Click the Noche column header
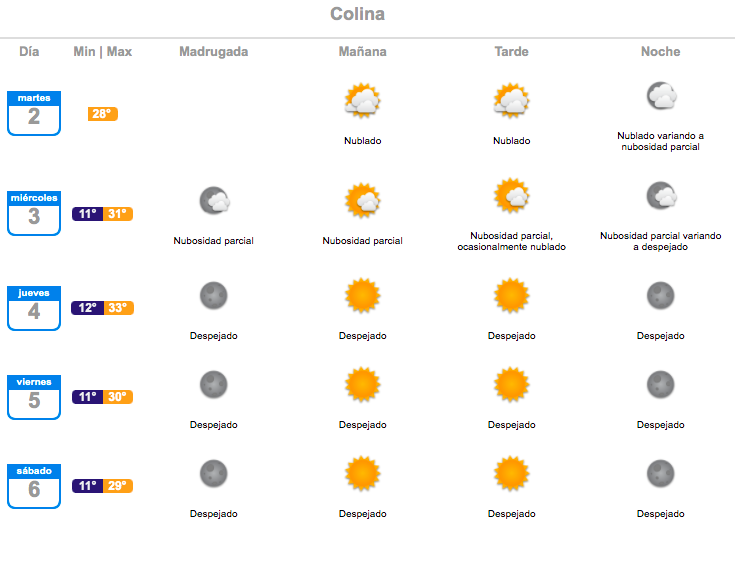The height and width of the screenshot is (587, 756). coord(661,52)
